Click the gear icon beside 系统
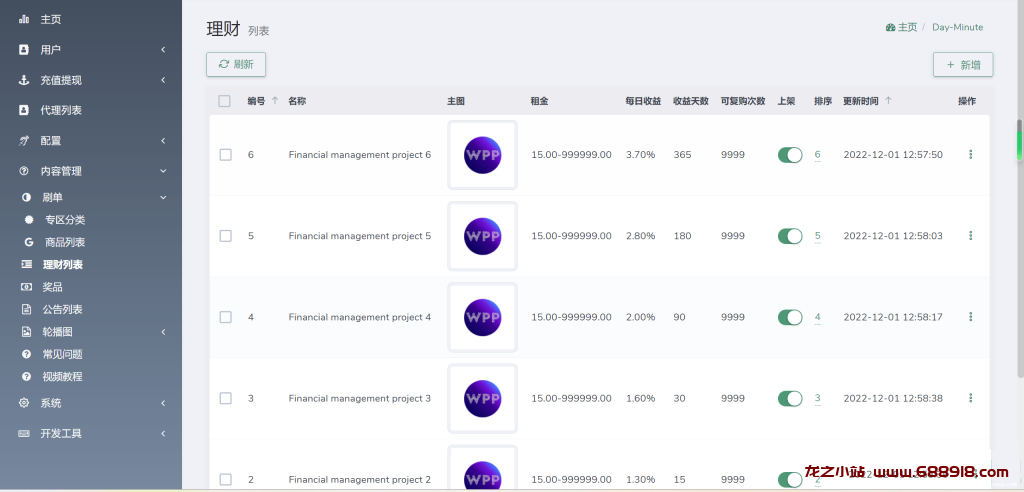Viewport: 1024px width, 492px height. click(x=24, y=403)
